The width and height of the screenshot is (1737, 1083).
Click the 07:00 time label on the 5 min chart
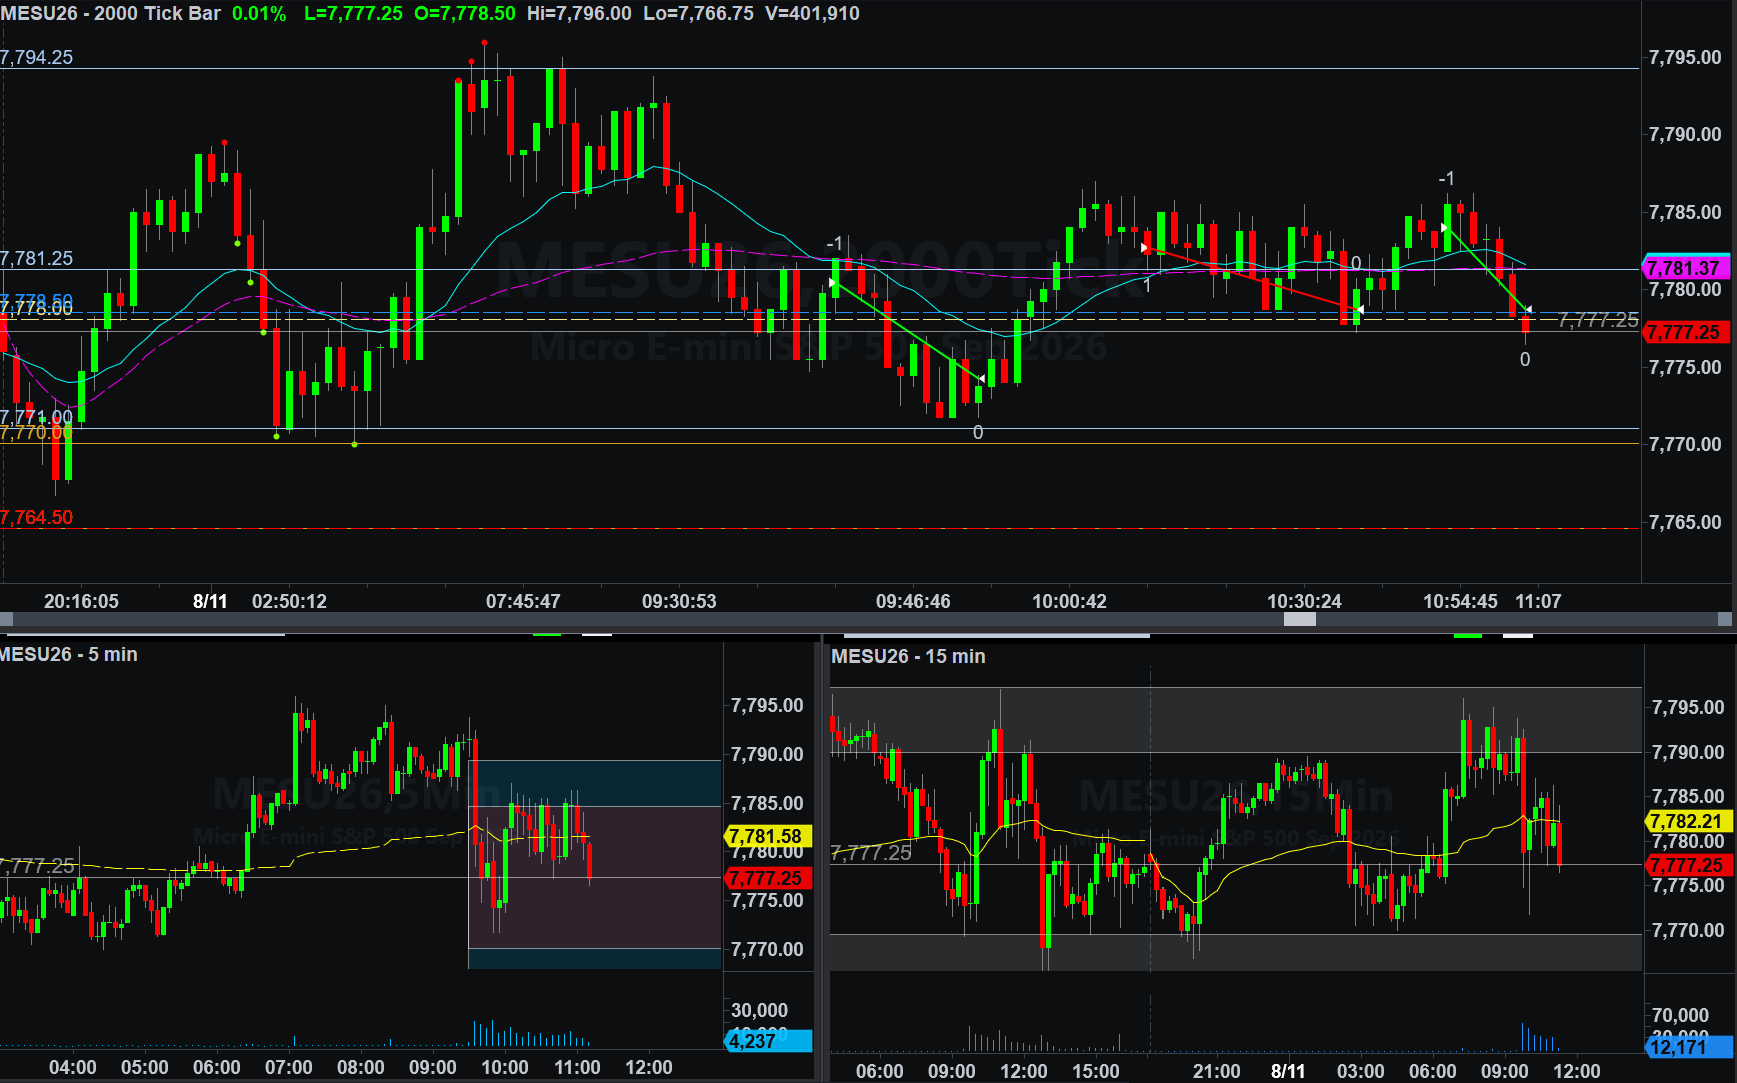click(289, 1067)
